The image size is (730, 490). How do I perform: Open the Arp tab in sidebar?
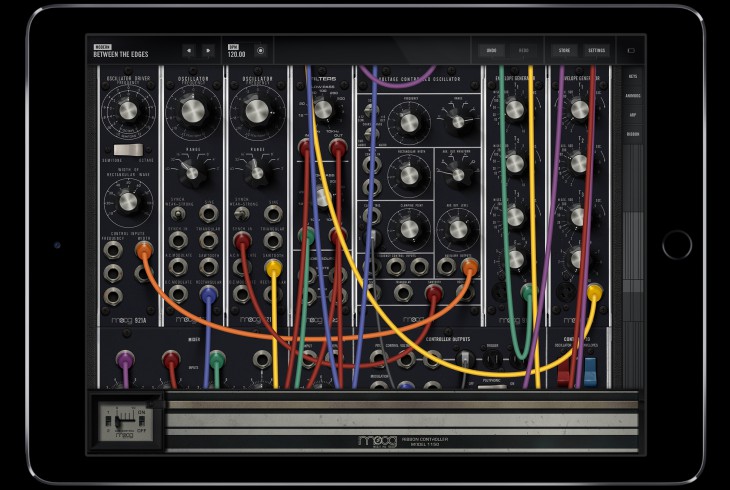pos(633,115)
